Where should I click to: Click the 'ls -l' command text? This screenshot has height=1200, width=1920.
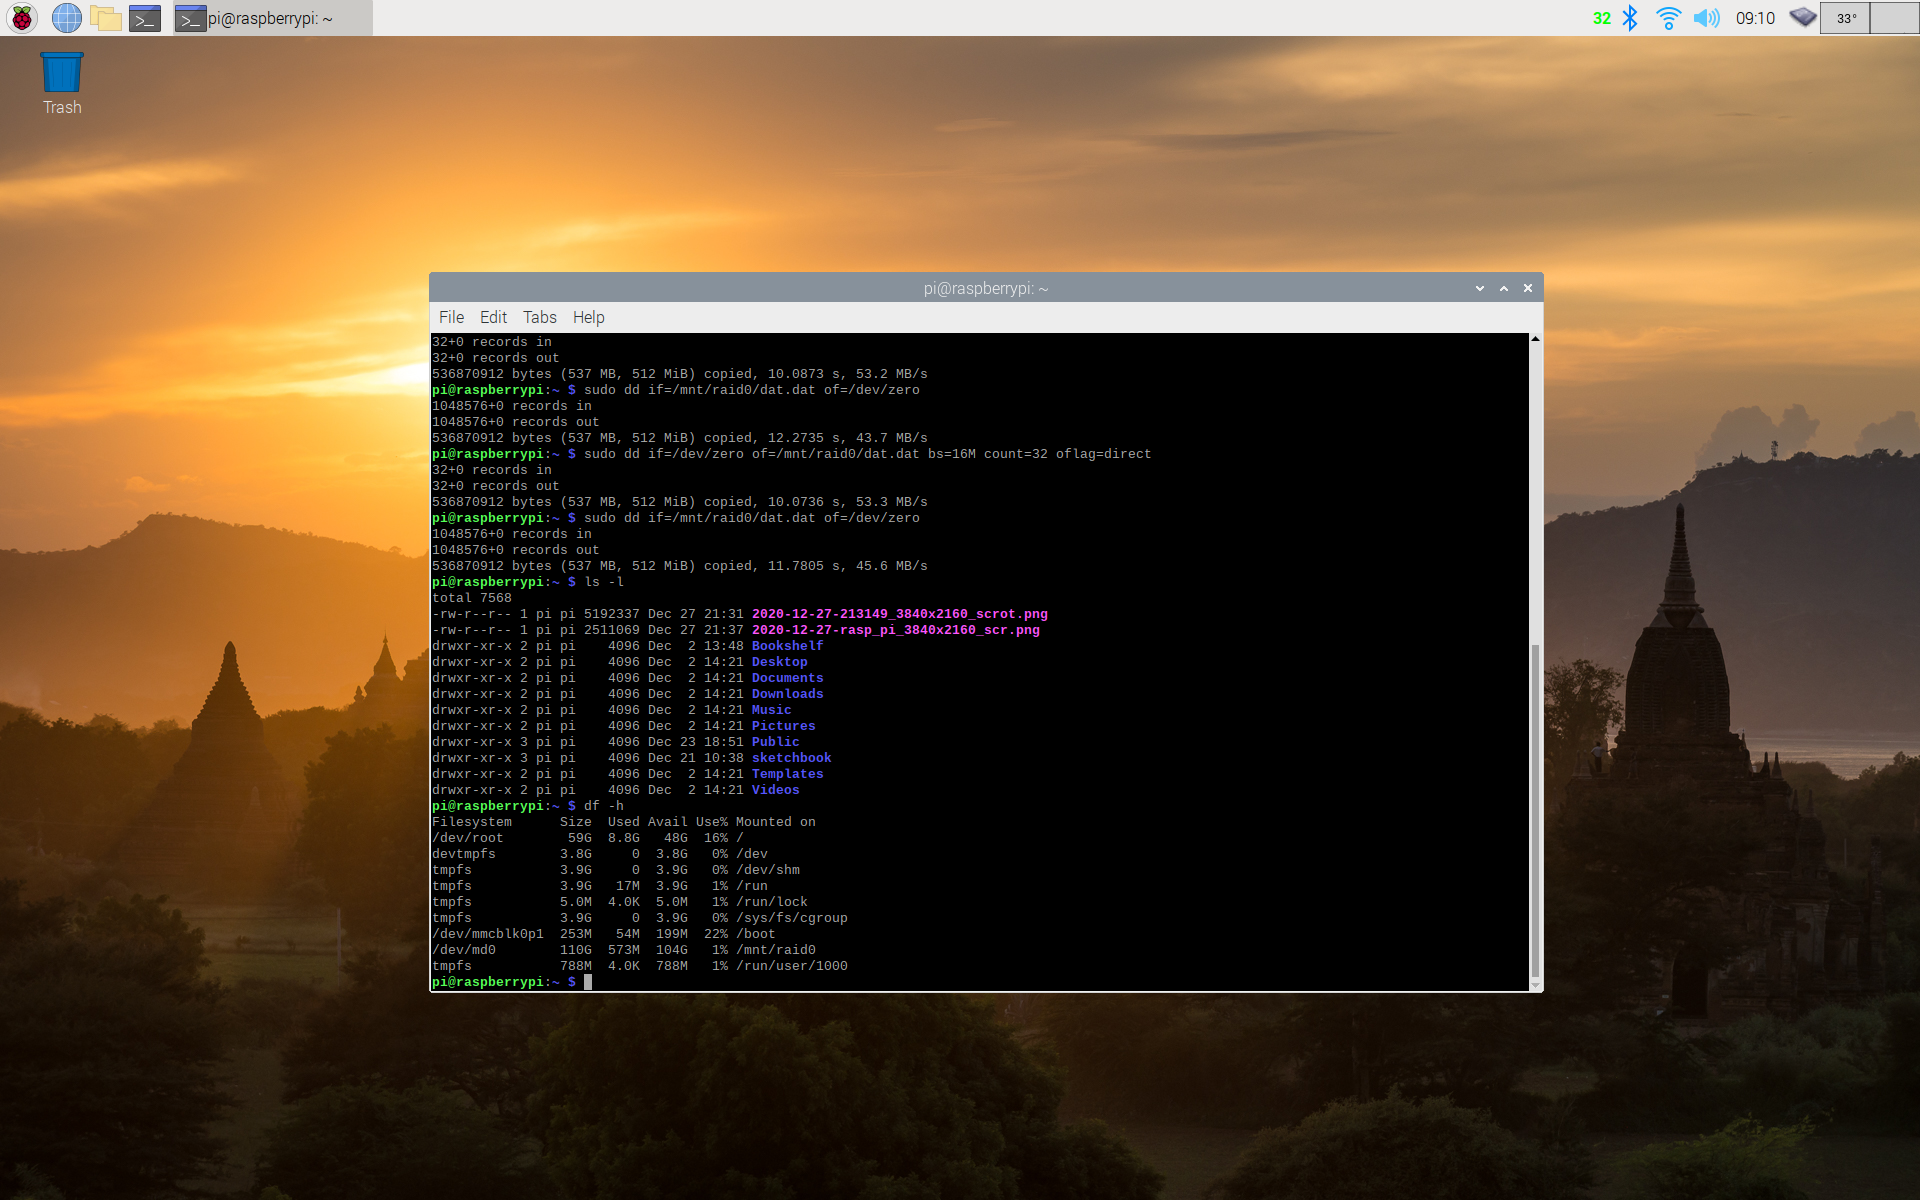(x=604, y=582)
